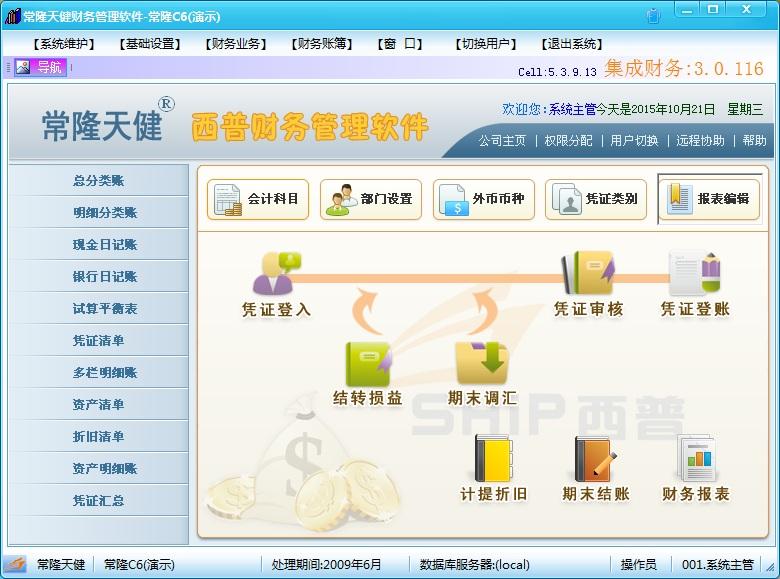
Task: Click the 凭证登账 posting icon
Action: [695, 272]
